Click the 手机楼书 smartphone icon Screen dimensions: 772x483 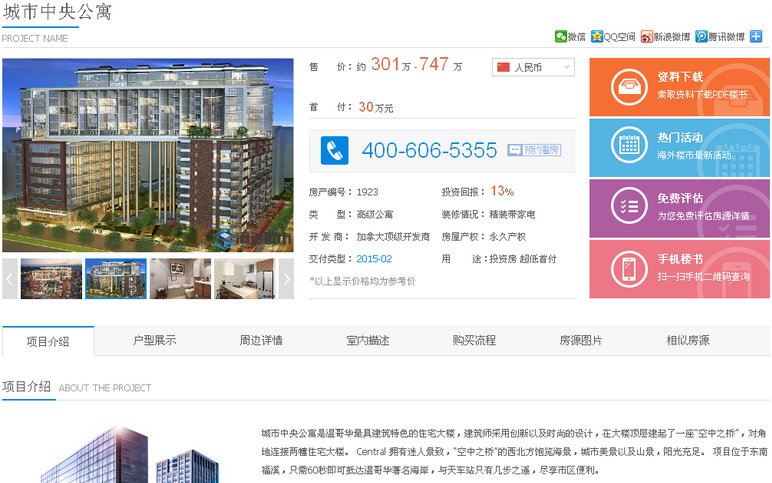point(629,269)
